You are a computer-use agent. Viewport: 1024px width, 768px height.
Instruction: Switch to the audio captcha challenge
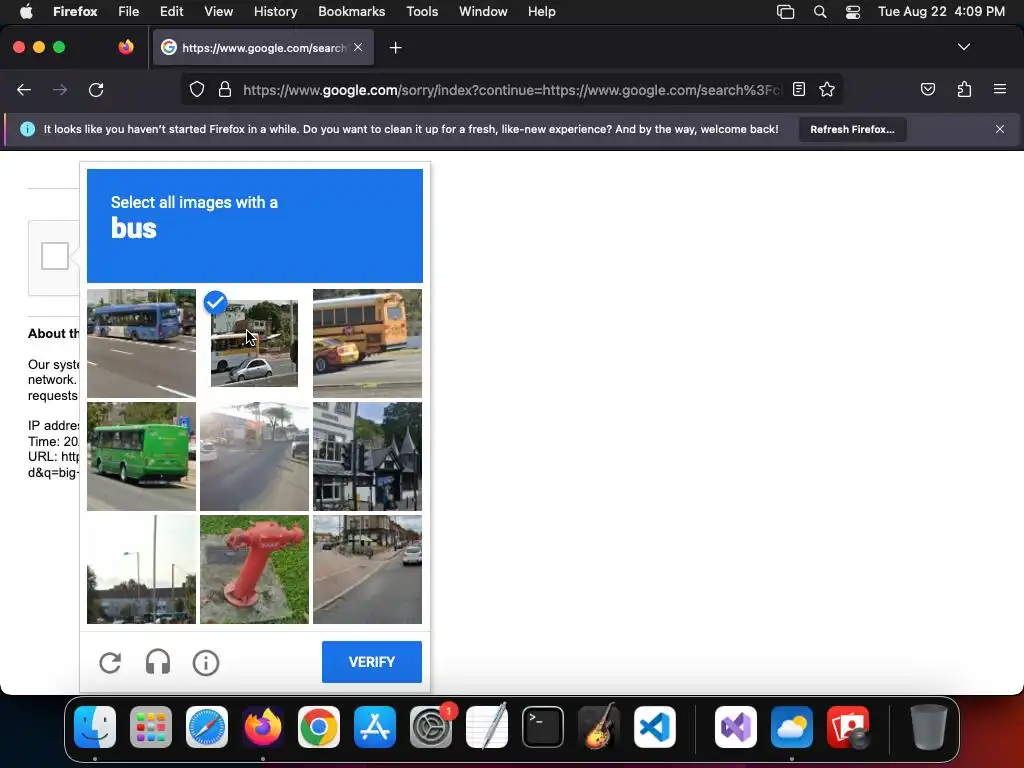(x=157, y=662)
